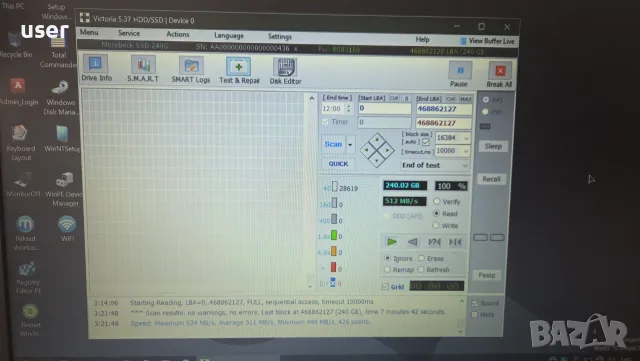Open Drive Info panel
640x361 pixels.
[x=96, y=69]
